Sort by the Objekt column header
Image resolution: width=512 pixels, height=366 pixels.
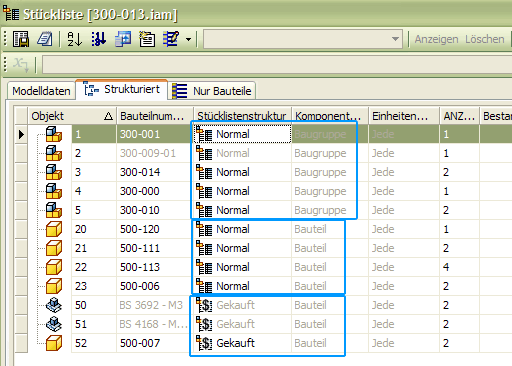pyautogui.click(x=72, y=116)
